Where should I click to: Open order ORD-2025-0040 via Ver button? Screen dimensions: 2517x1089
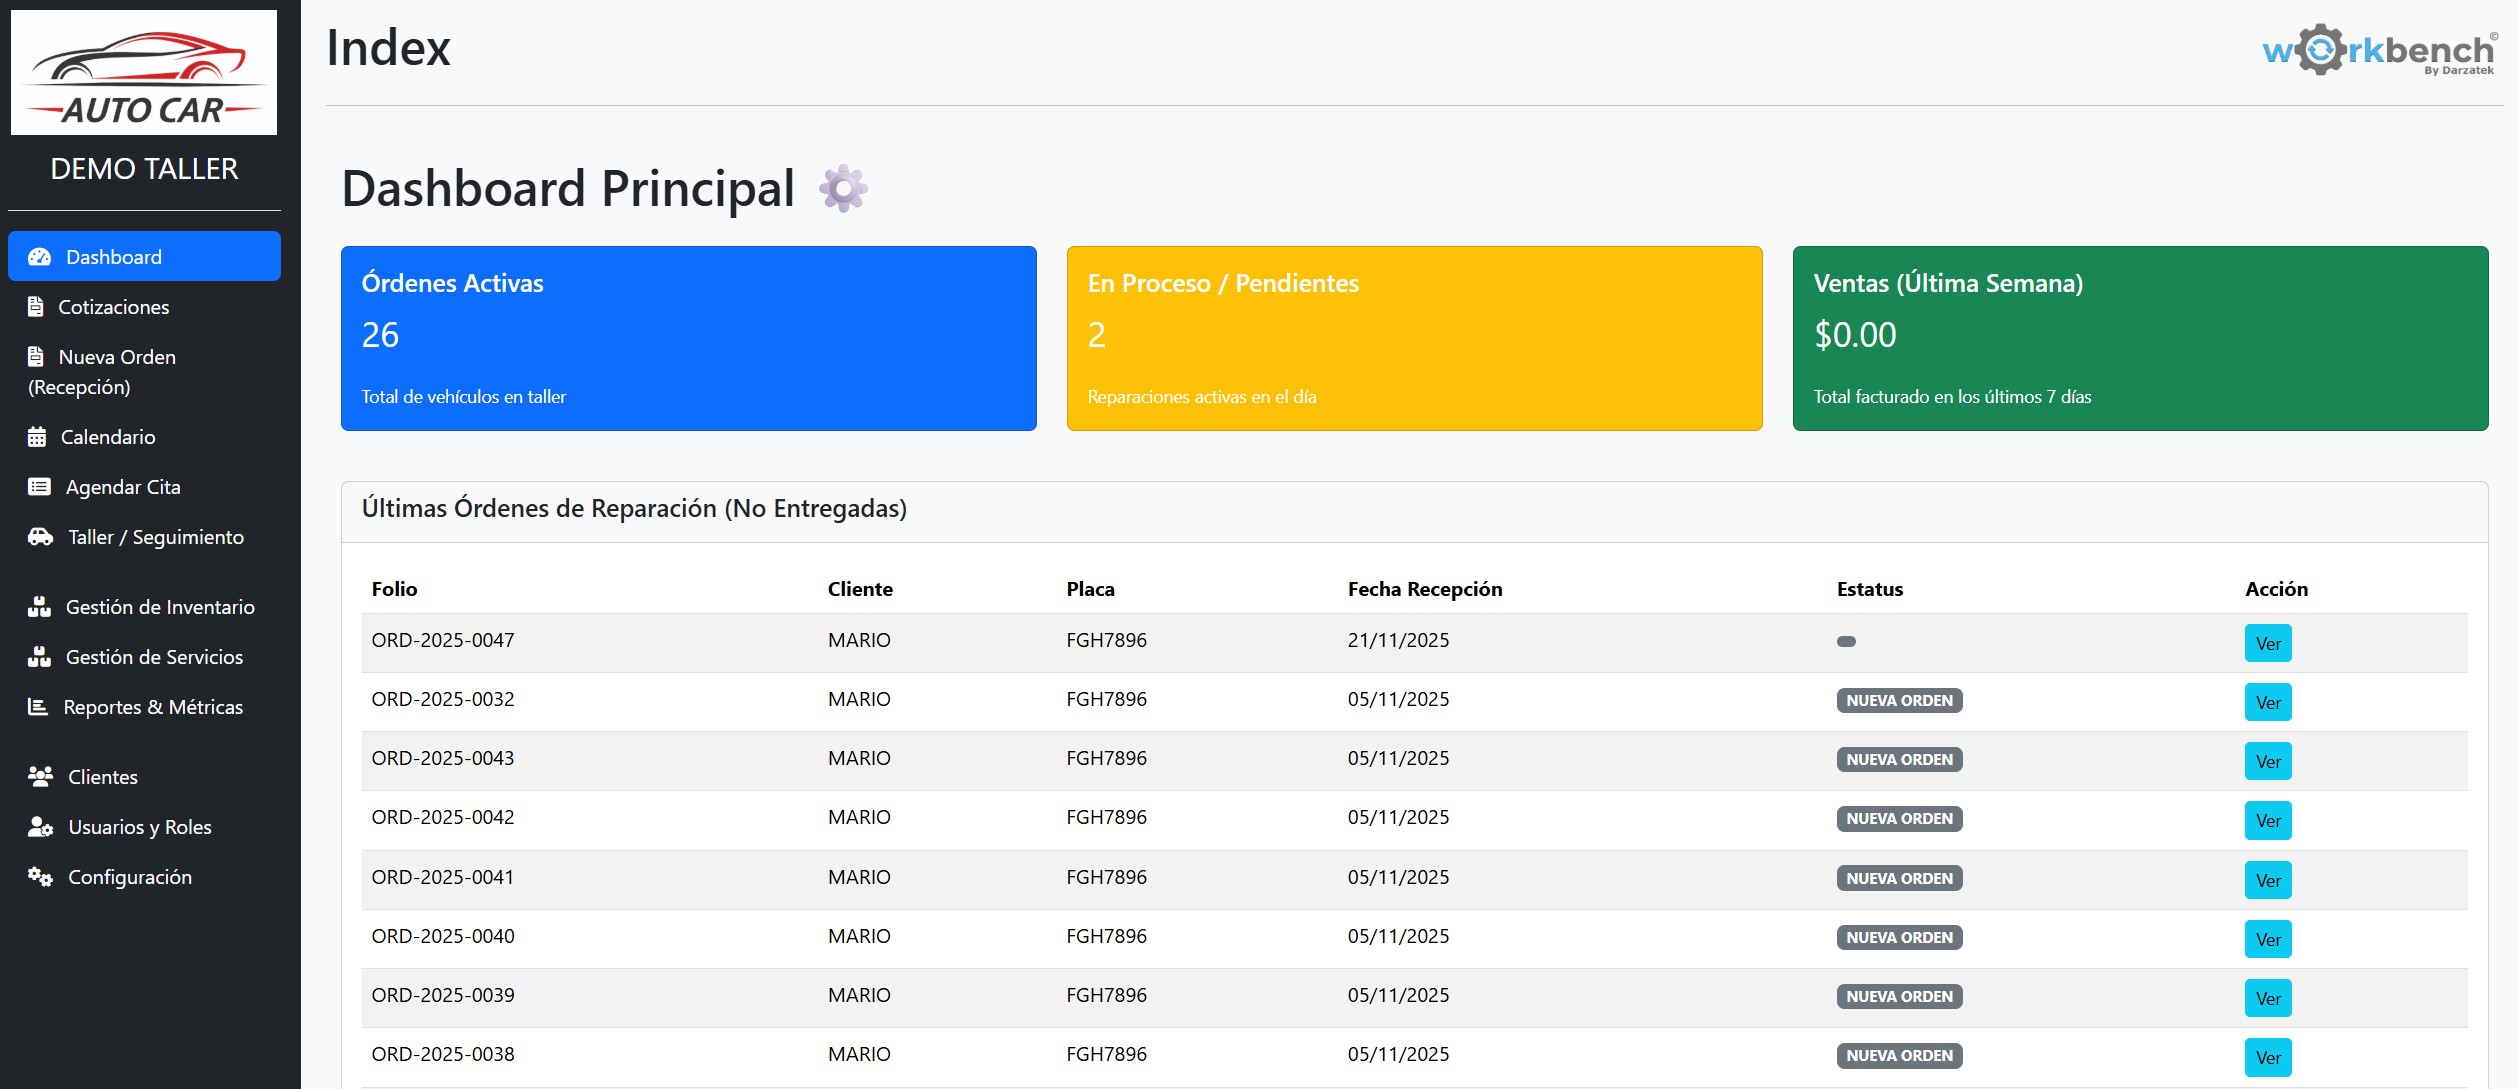point(2267,939)
